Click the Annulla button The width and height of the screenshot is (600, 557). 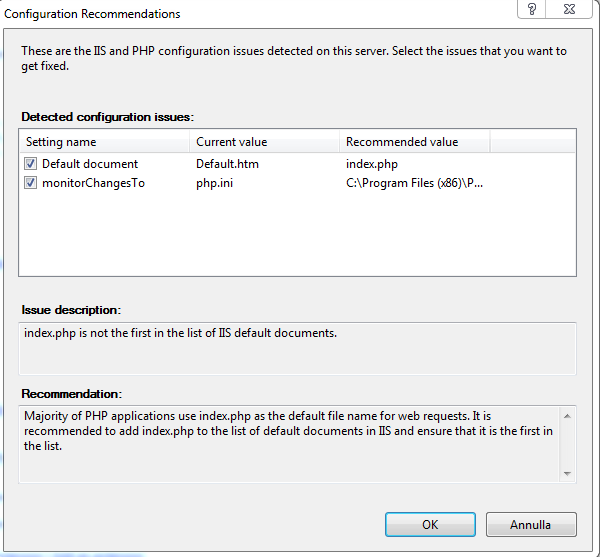[531, 524]
